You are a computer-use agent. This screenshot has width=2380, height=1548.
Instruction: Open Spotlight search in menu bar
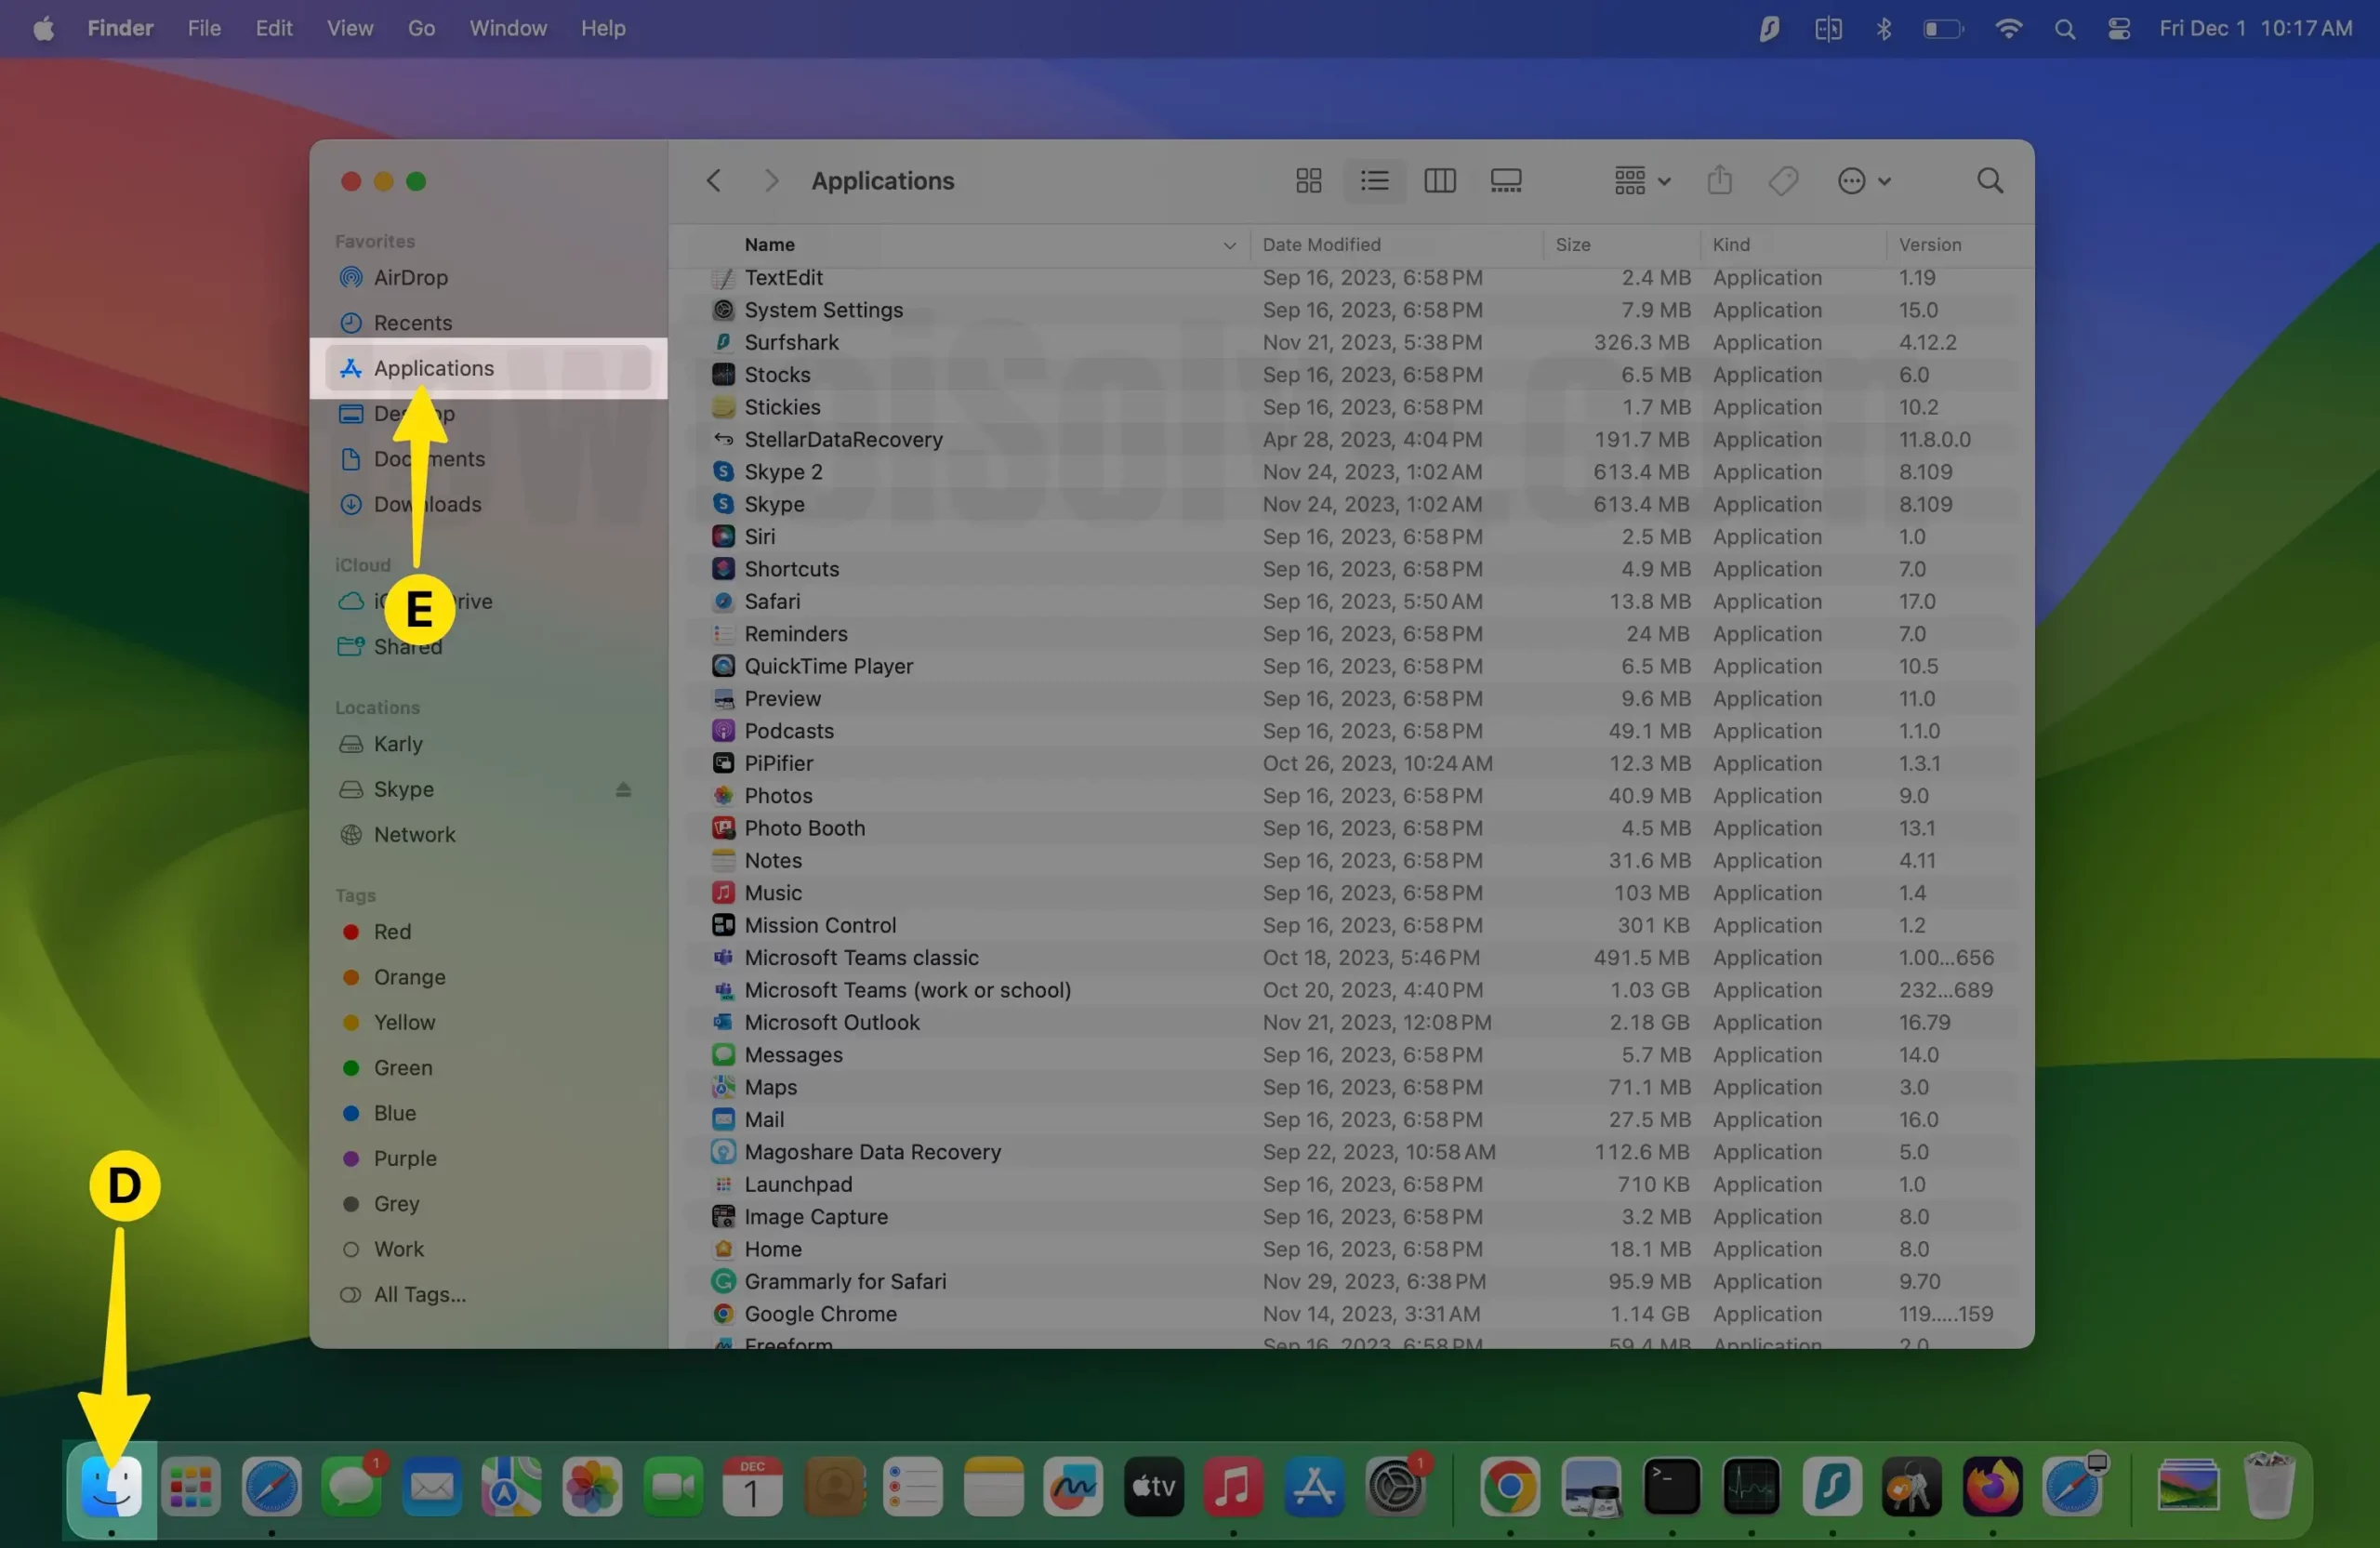pyautogui.click(x=2064, y=29)
